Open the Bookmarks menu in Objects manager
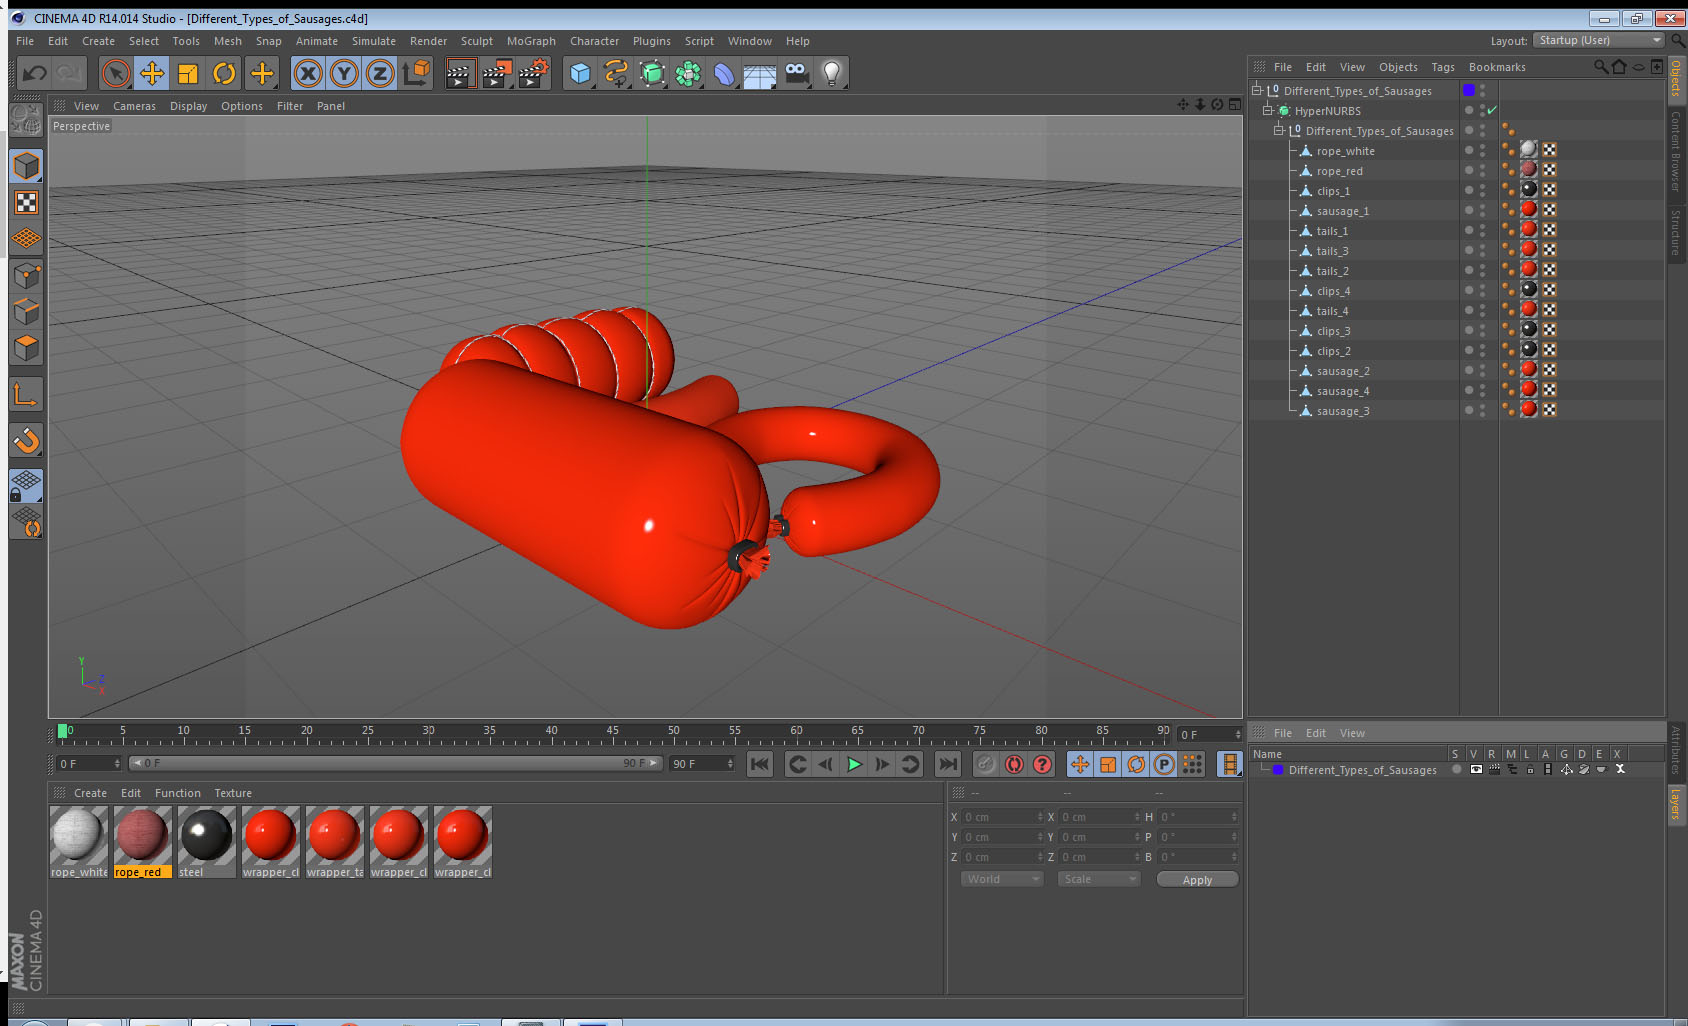 (x=1497, y=67)
